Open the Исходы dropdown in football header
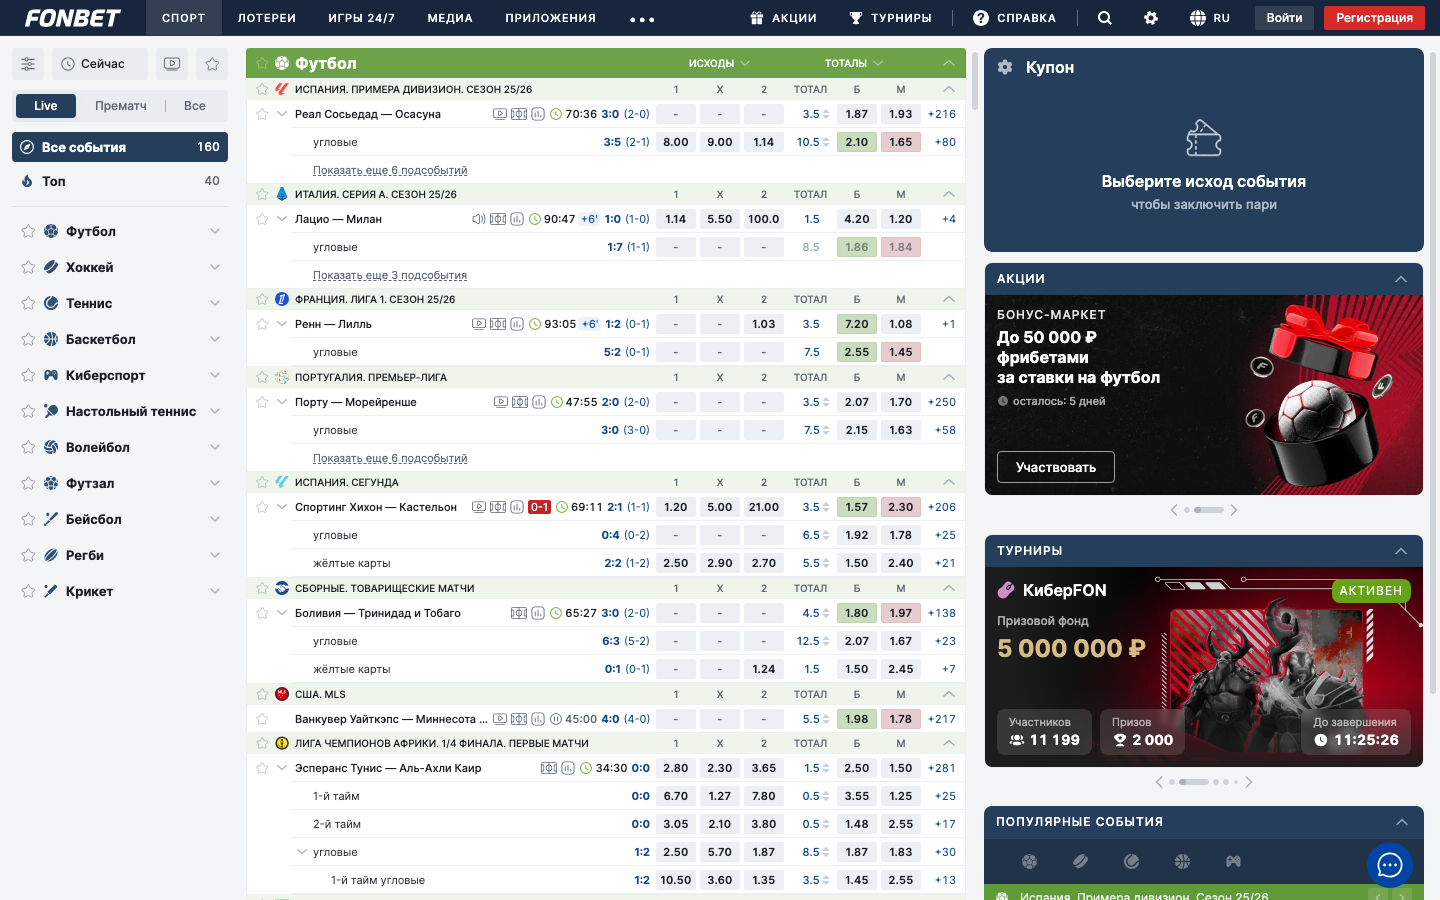This screenshot has height=900, width=1440. click(719, 63)
